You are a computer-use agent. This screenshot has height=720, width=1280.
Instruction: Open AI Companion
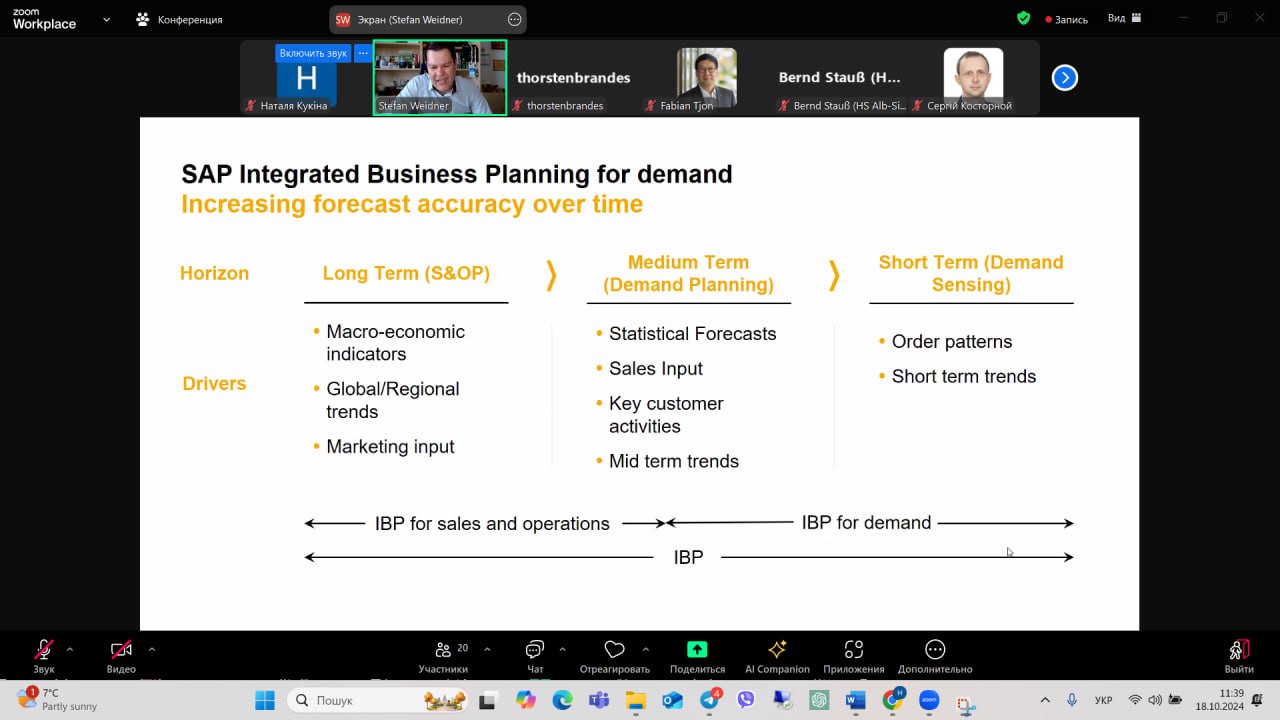[777, 655]
